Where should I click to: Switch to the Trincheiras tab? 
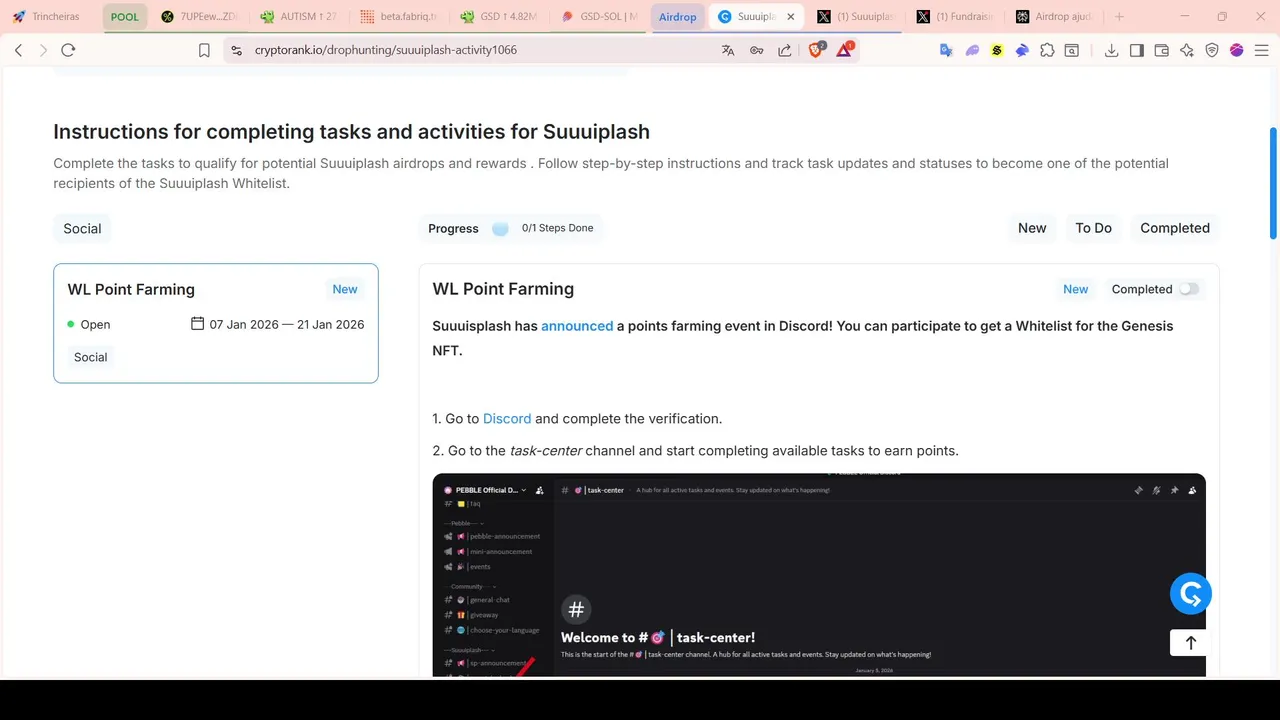[49, 17]
